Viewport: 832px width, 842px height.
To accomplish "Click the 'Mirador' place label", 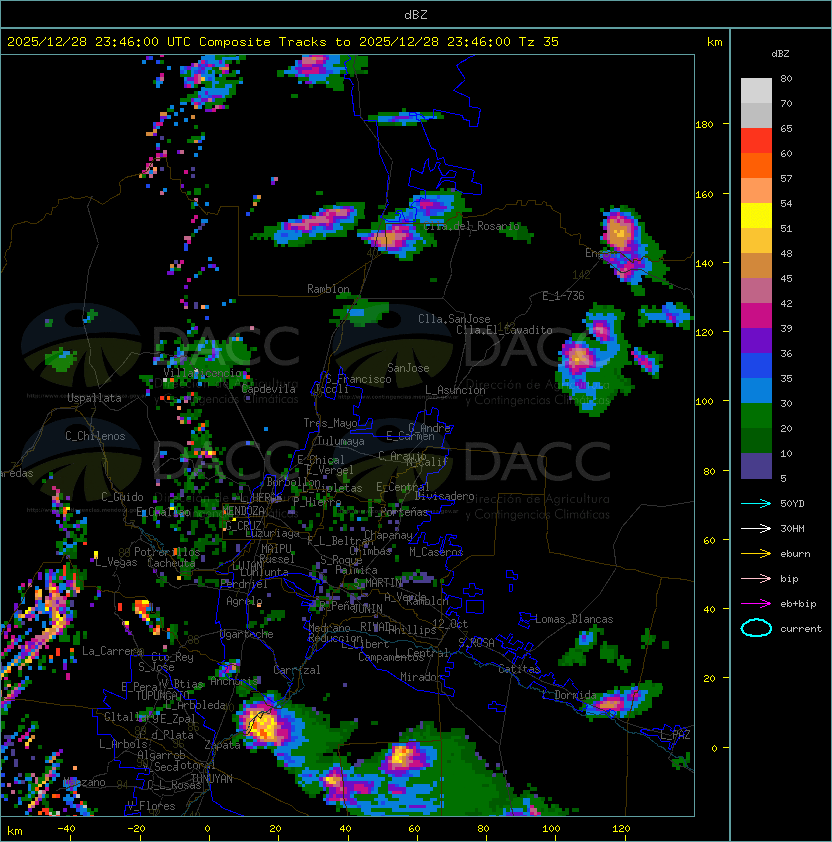I will 421,677.
